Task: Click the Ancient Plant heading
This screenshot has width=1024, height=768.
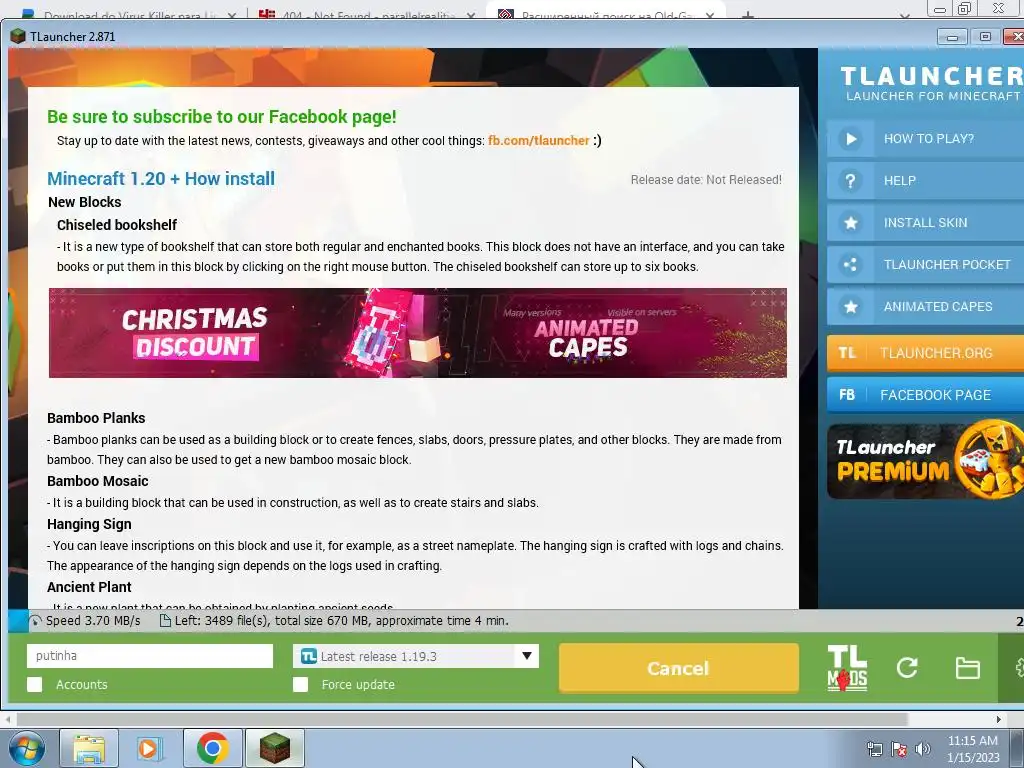Action: pyautogui.click(x=89, y=586)
